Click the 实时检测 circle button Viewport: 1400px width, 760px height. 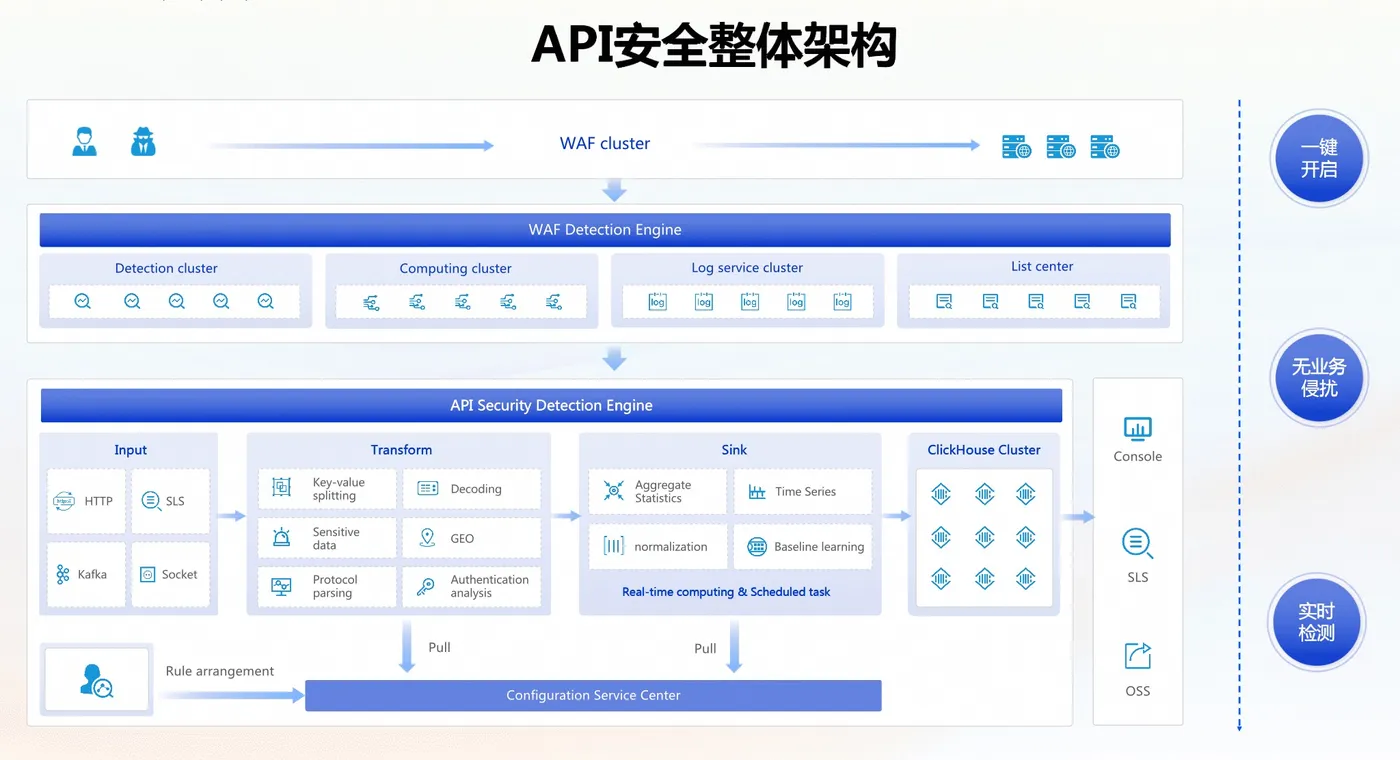click(1317, 622)
